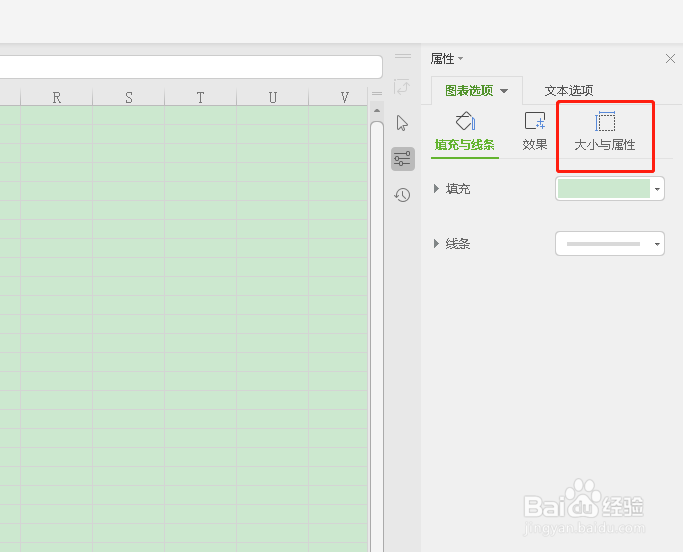Select column U header

click(x=272, y=97)
